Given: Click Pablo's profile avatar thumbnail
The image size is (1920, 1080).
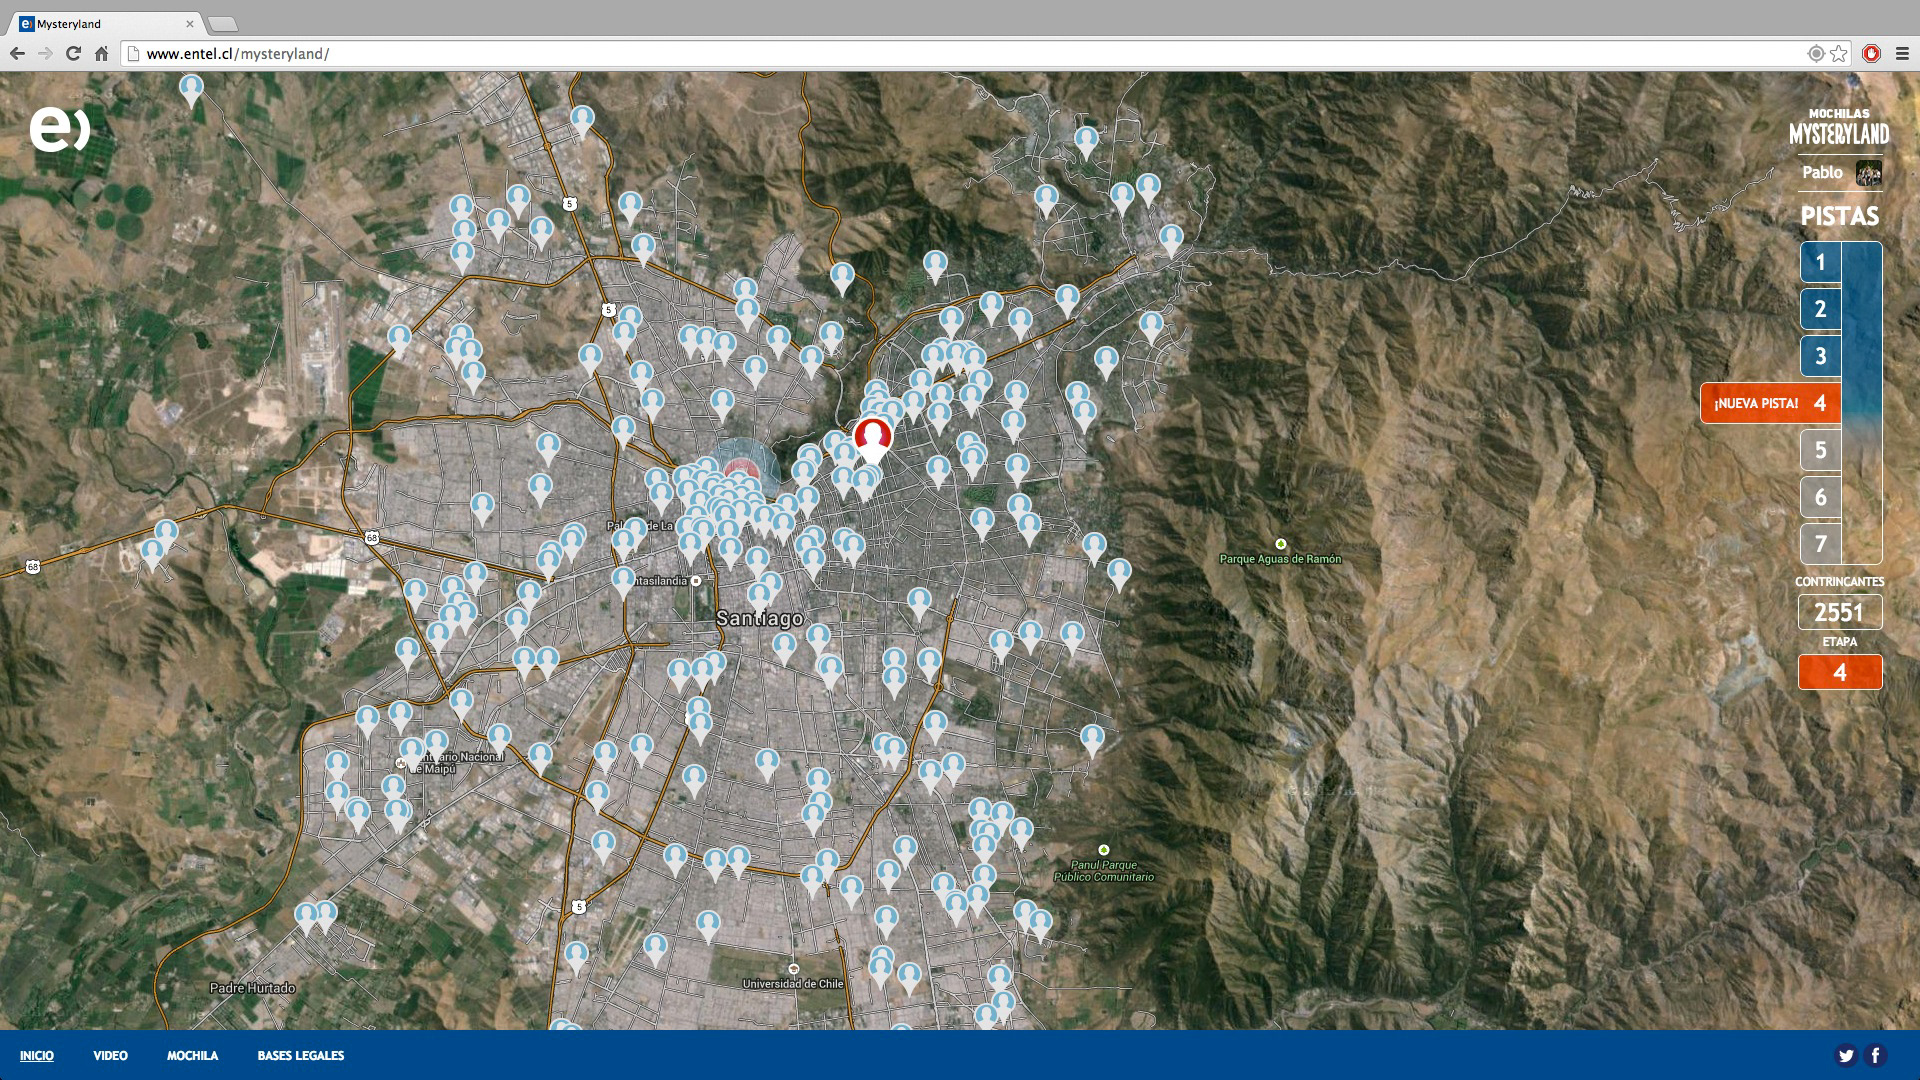Looking at the screenshot, I should tap(1867, 173).
